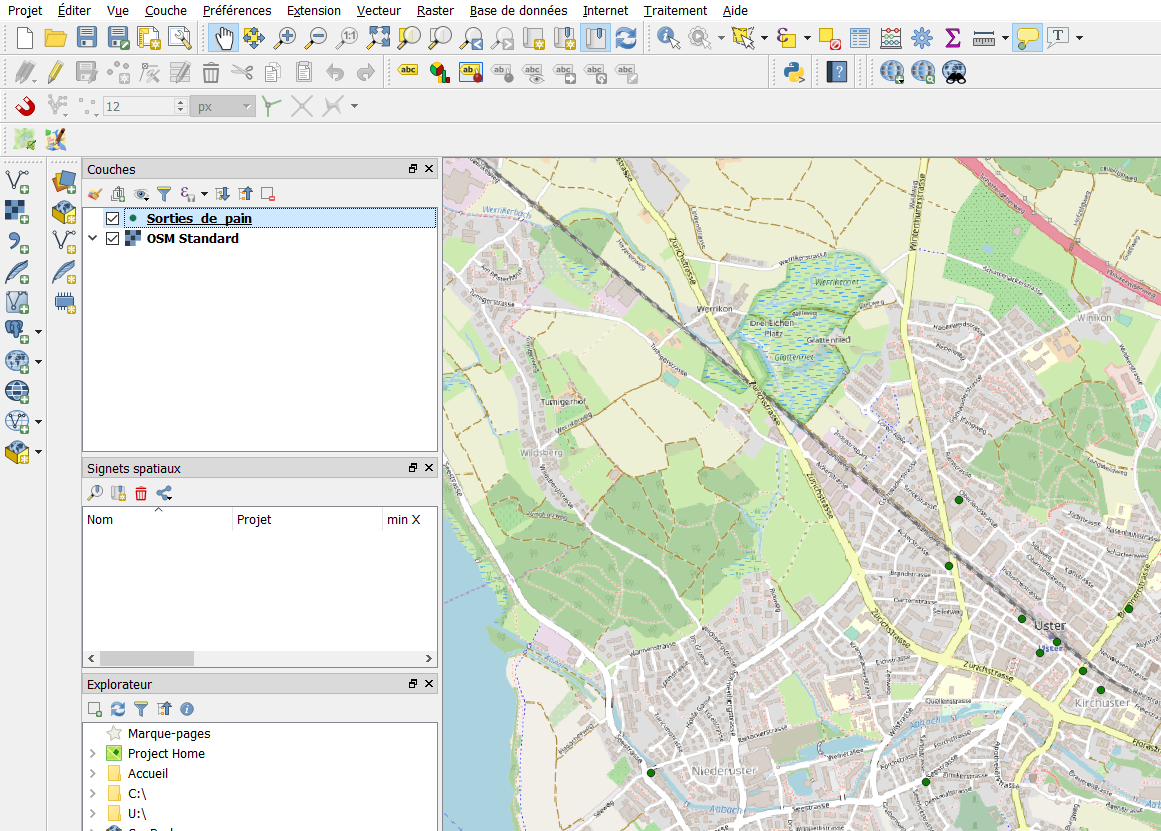Image resolution: width=1161 pixels, height=831 pixels.
Task: Open the snapping unit px dropdown
Action: point(223,106)
